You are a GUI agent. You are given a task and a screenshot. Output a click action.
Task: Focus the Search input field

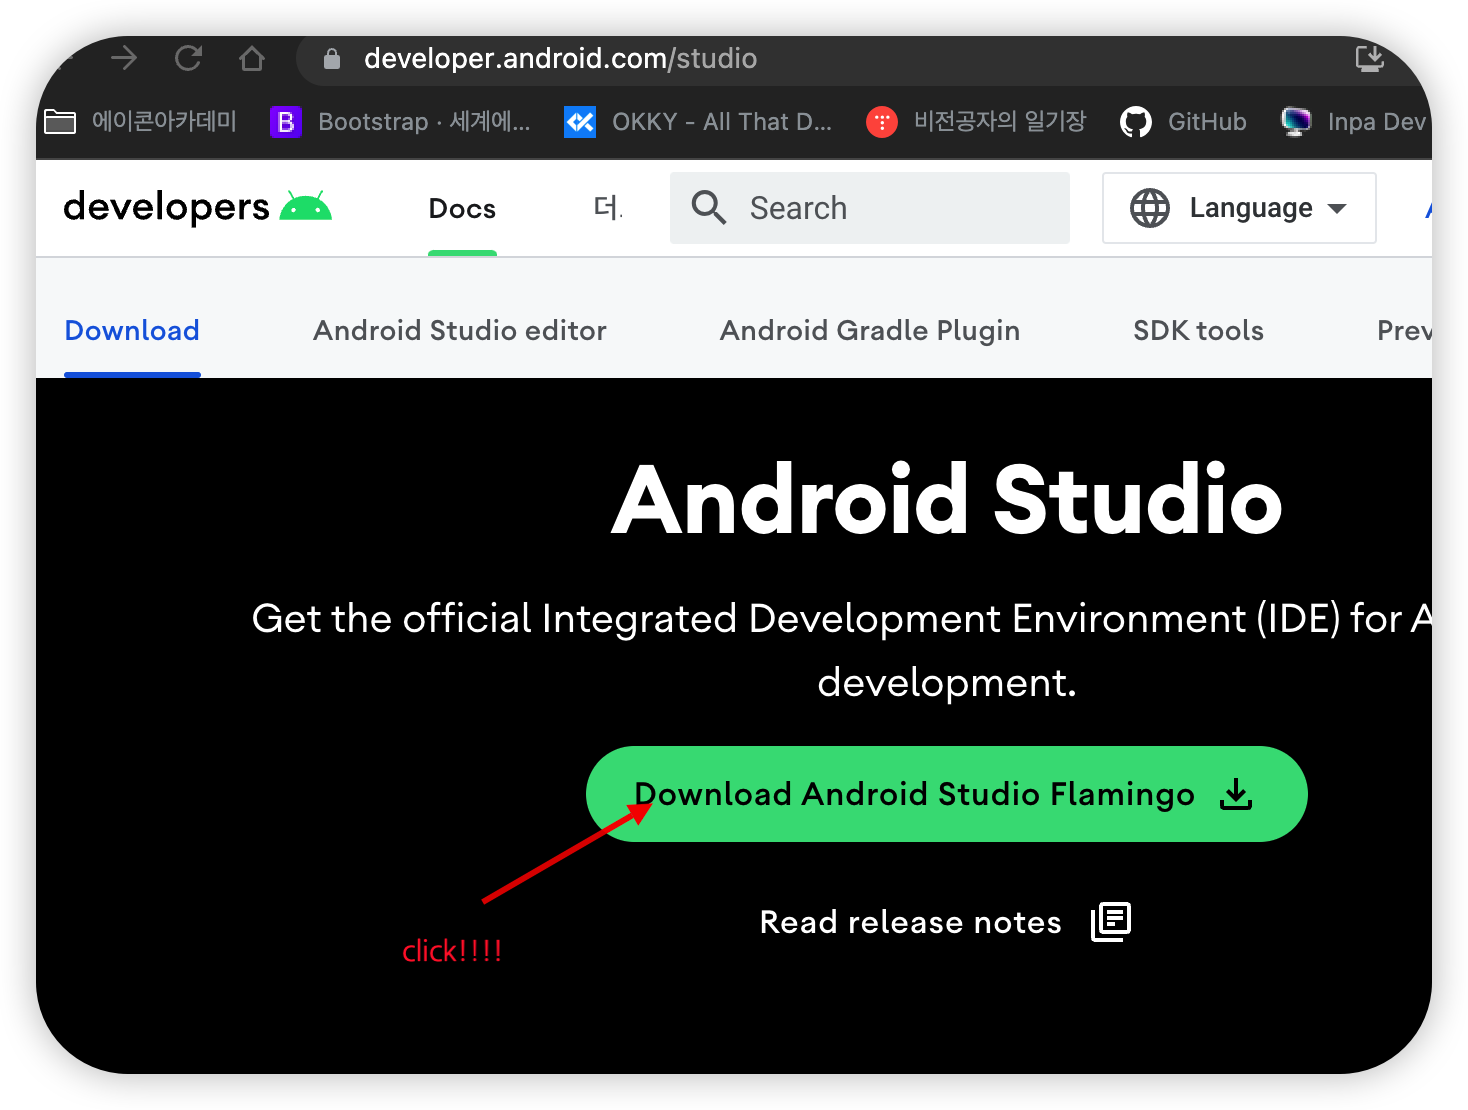click(x=870, y=208)
